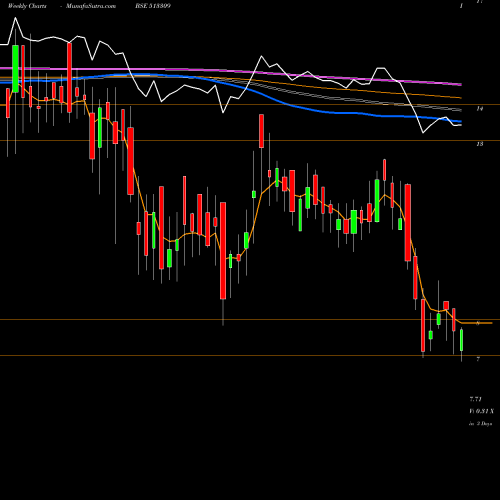Click the '13' price axis label
The width and height of the screenshot is (500, 500).
click(480, 144)
